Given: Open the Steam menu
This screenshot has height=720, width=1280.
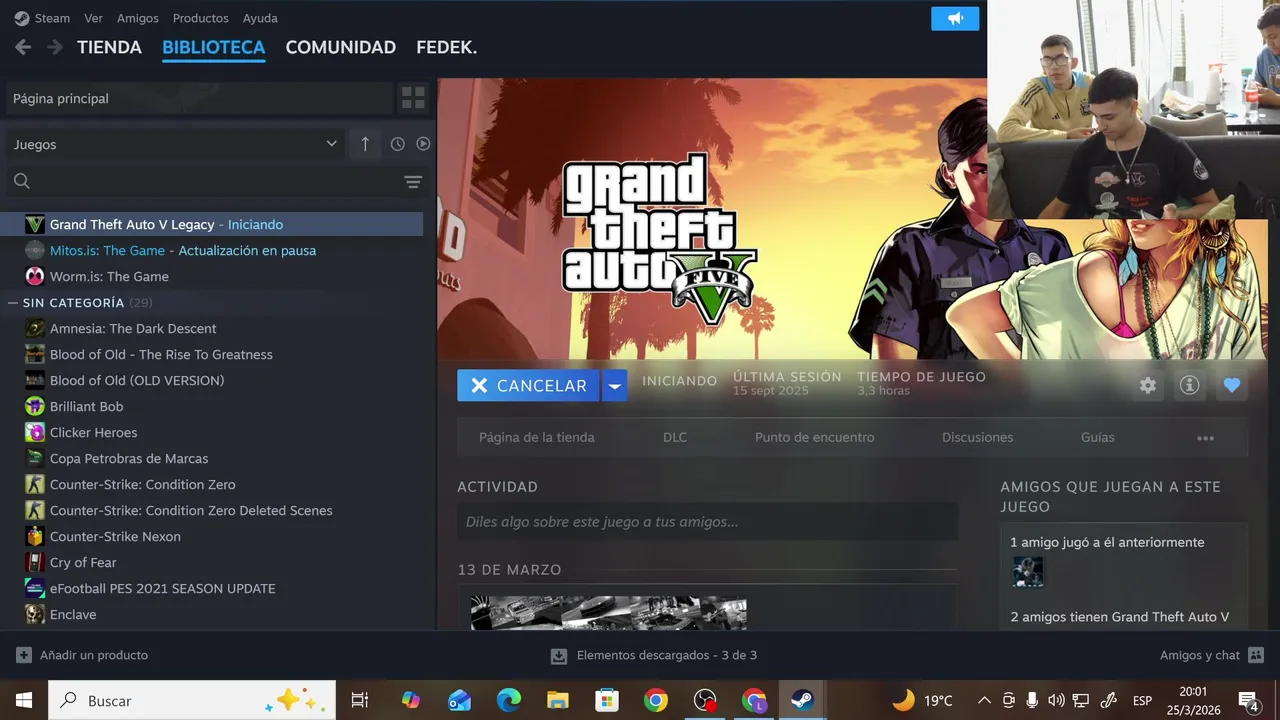Looking at the screenshot, I should (x=42, y=18).
